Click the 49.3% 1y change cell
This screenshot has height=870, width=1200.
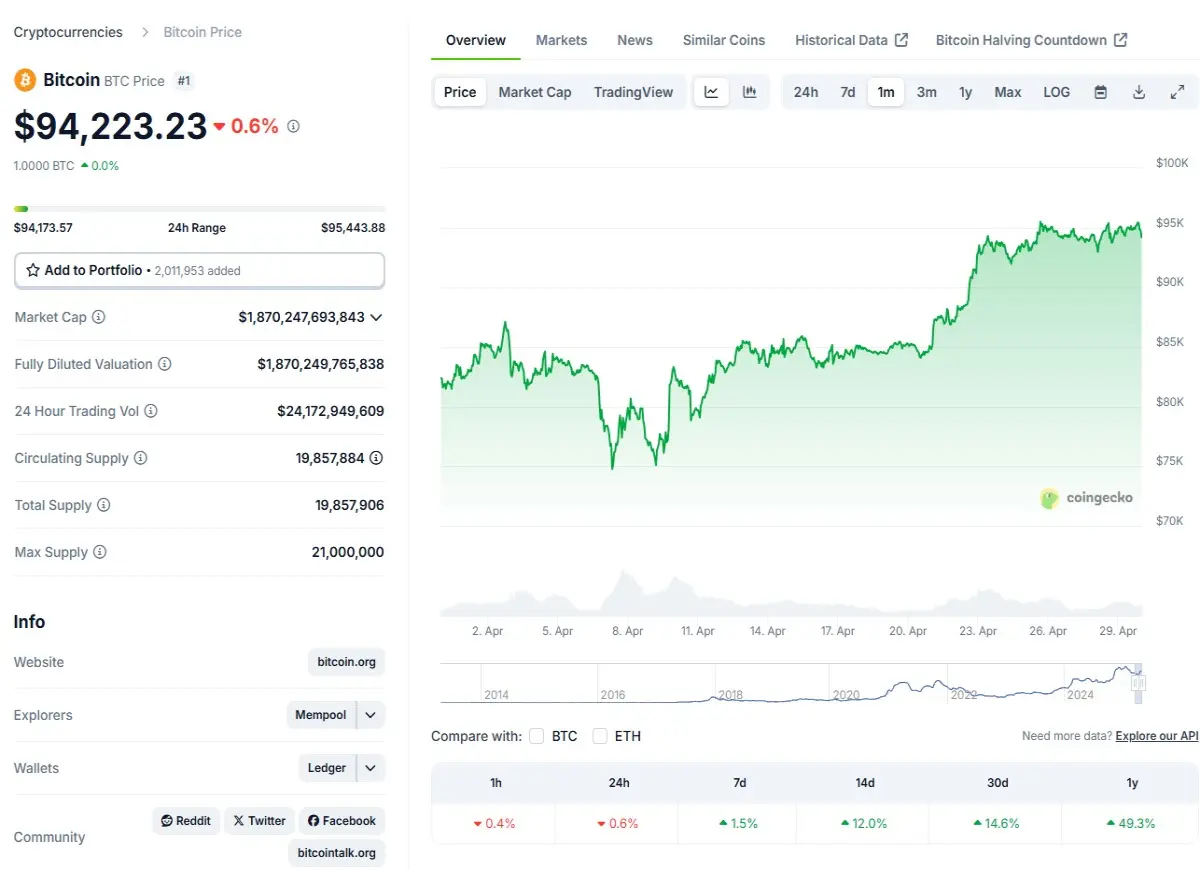click(1132, 823)
